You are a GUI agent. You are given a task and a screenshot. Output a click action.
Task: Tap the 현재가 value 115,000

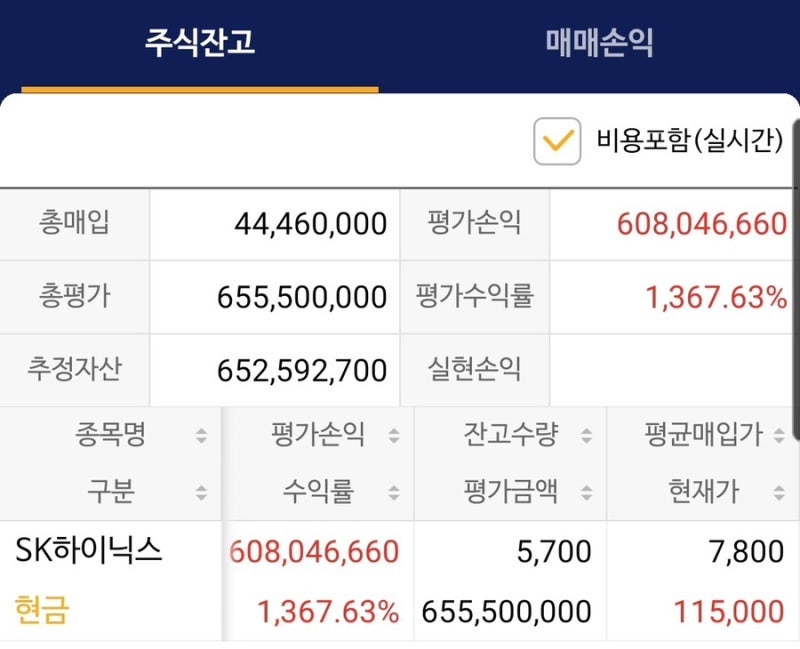click(x=729, y=611)
